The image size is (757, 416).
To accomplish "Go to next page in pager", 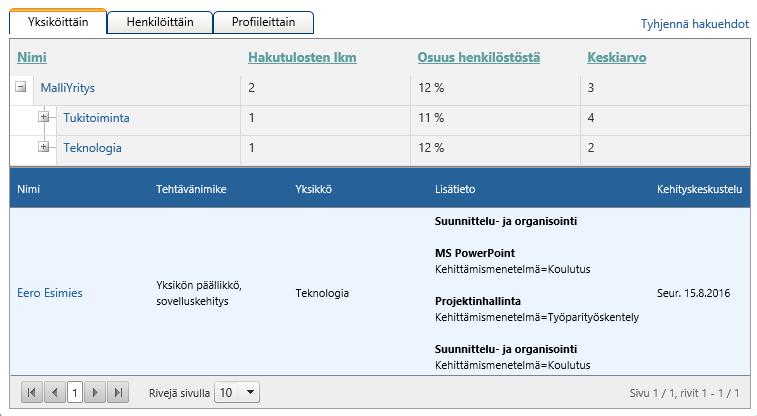I will (x=95, y=392).
